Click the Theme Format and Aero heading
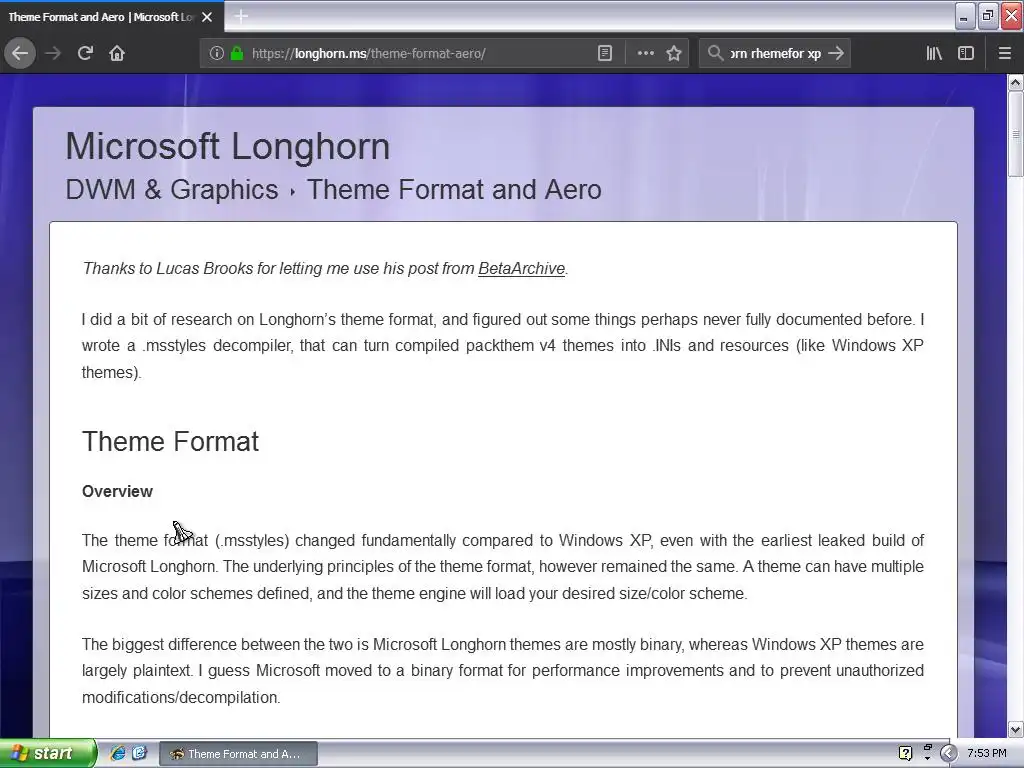This screenshot has height=768, width=1024. point(454,189)
